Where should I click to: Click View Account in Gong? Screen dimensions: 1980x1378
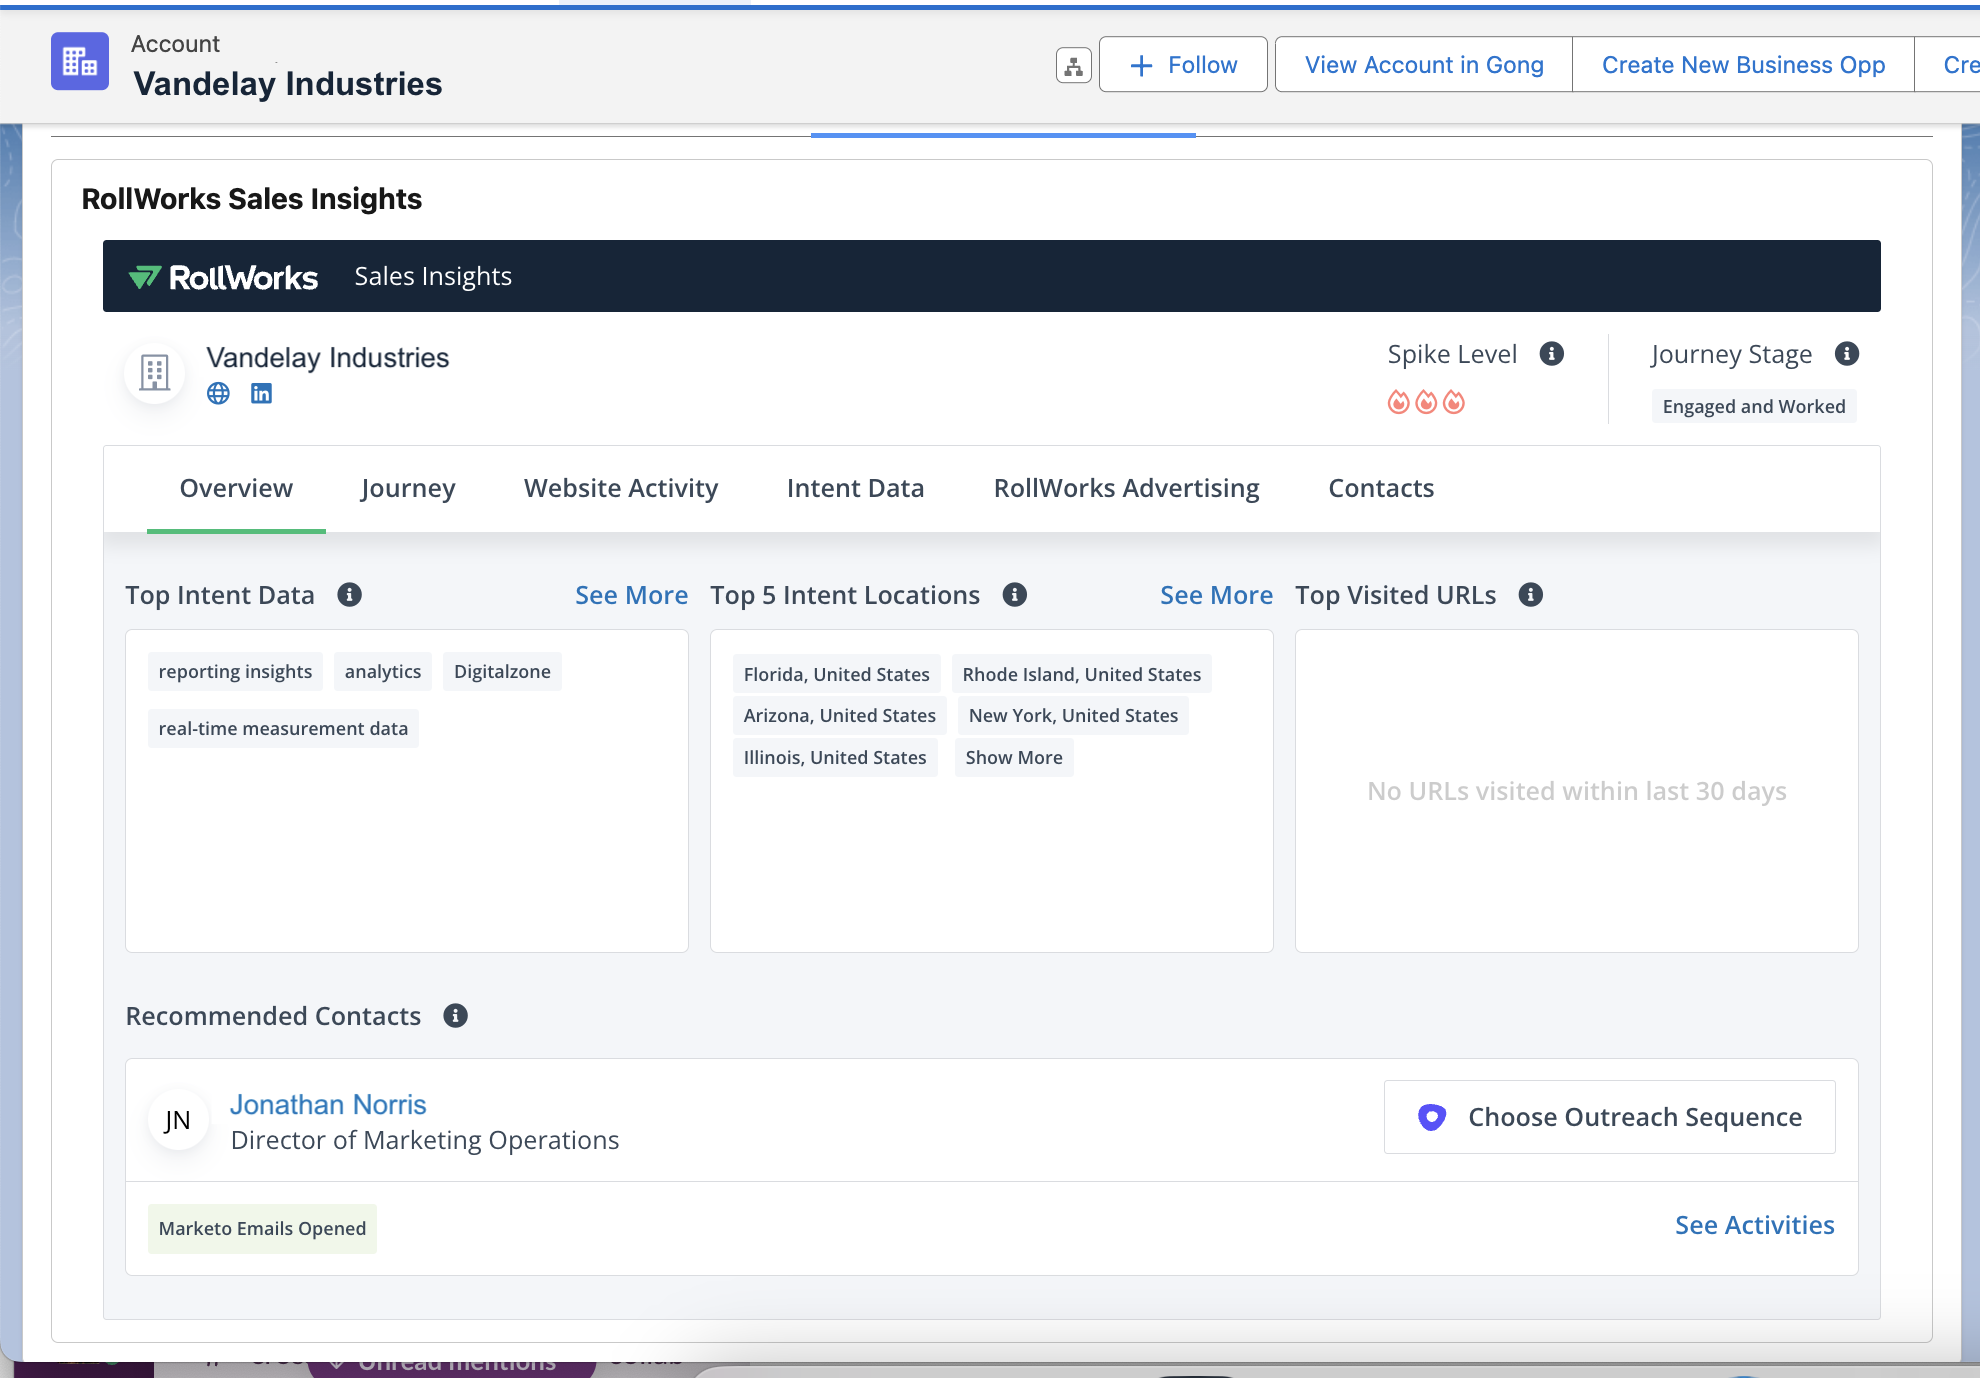tap(1423, 65)
